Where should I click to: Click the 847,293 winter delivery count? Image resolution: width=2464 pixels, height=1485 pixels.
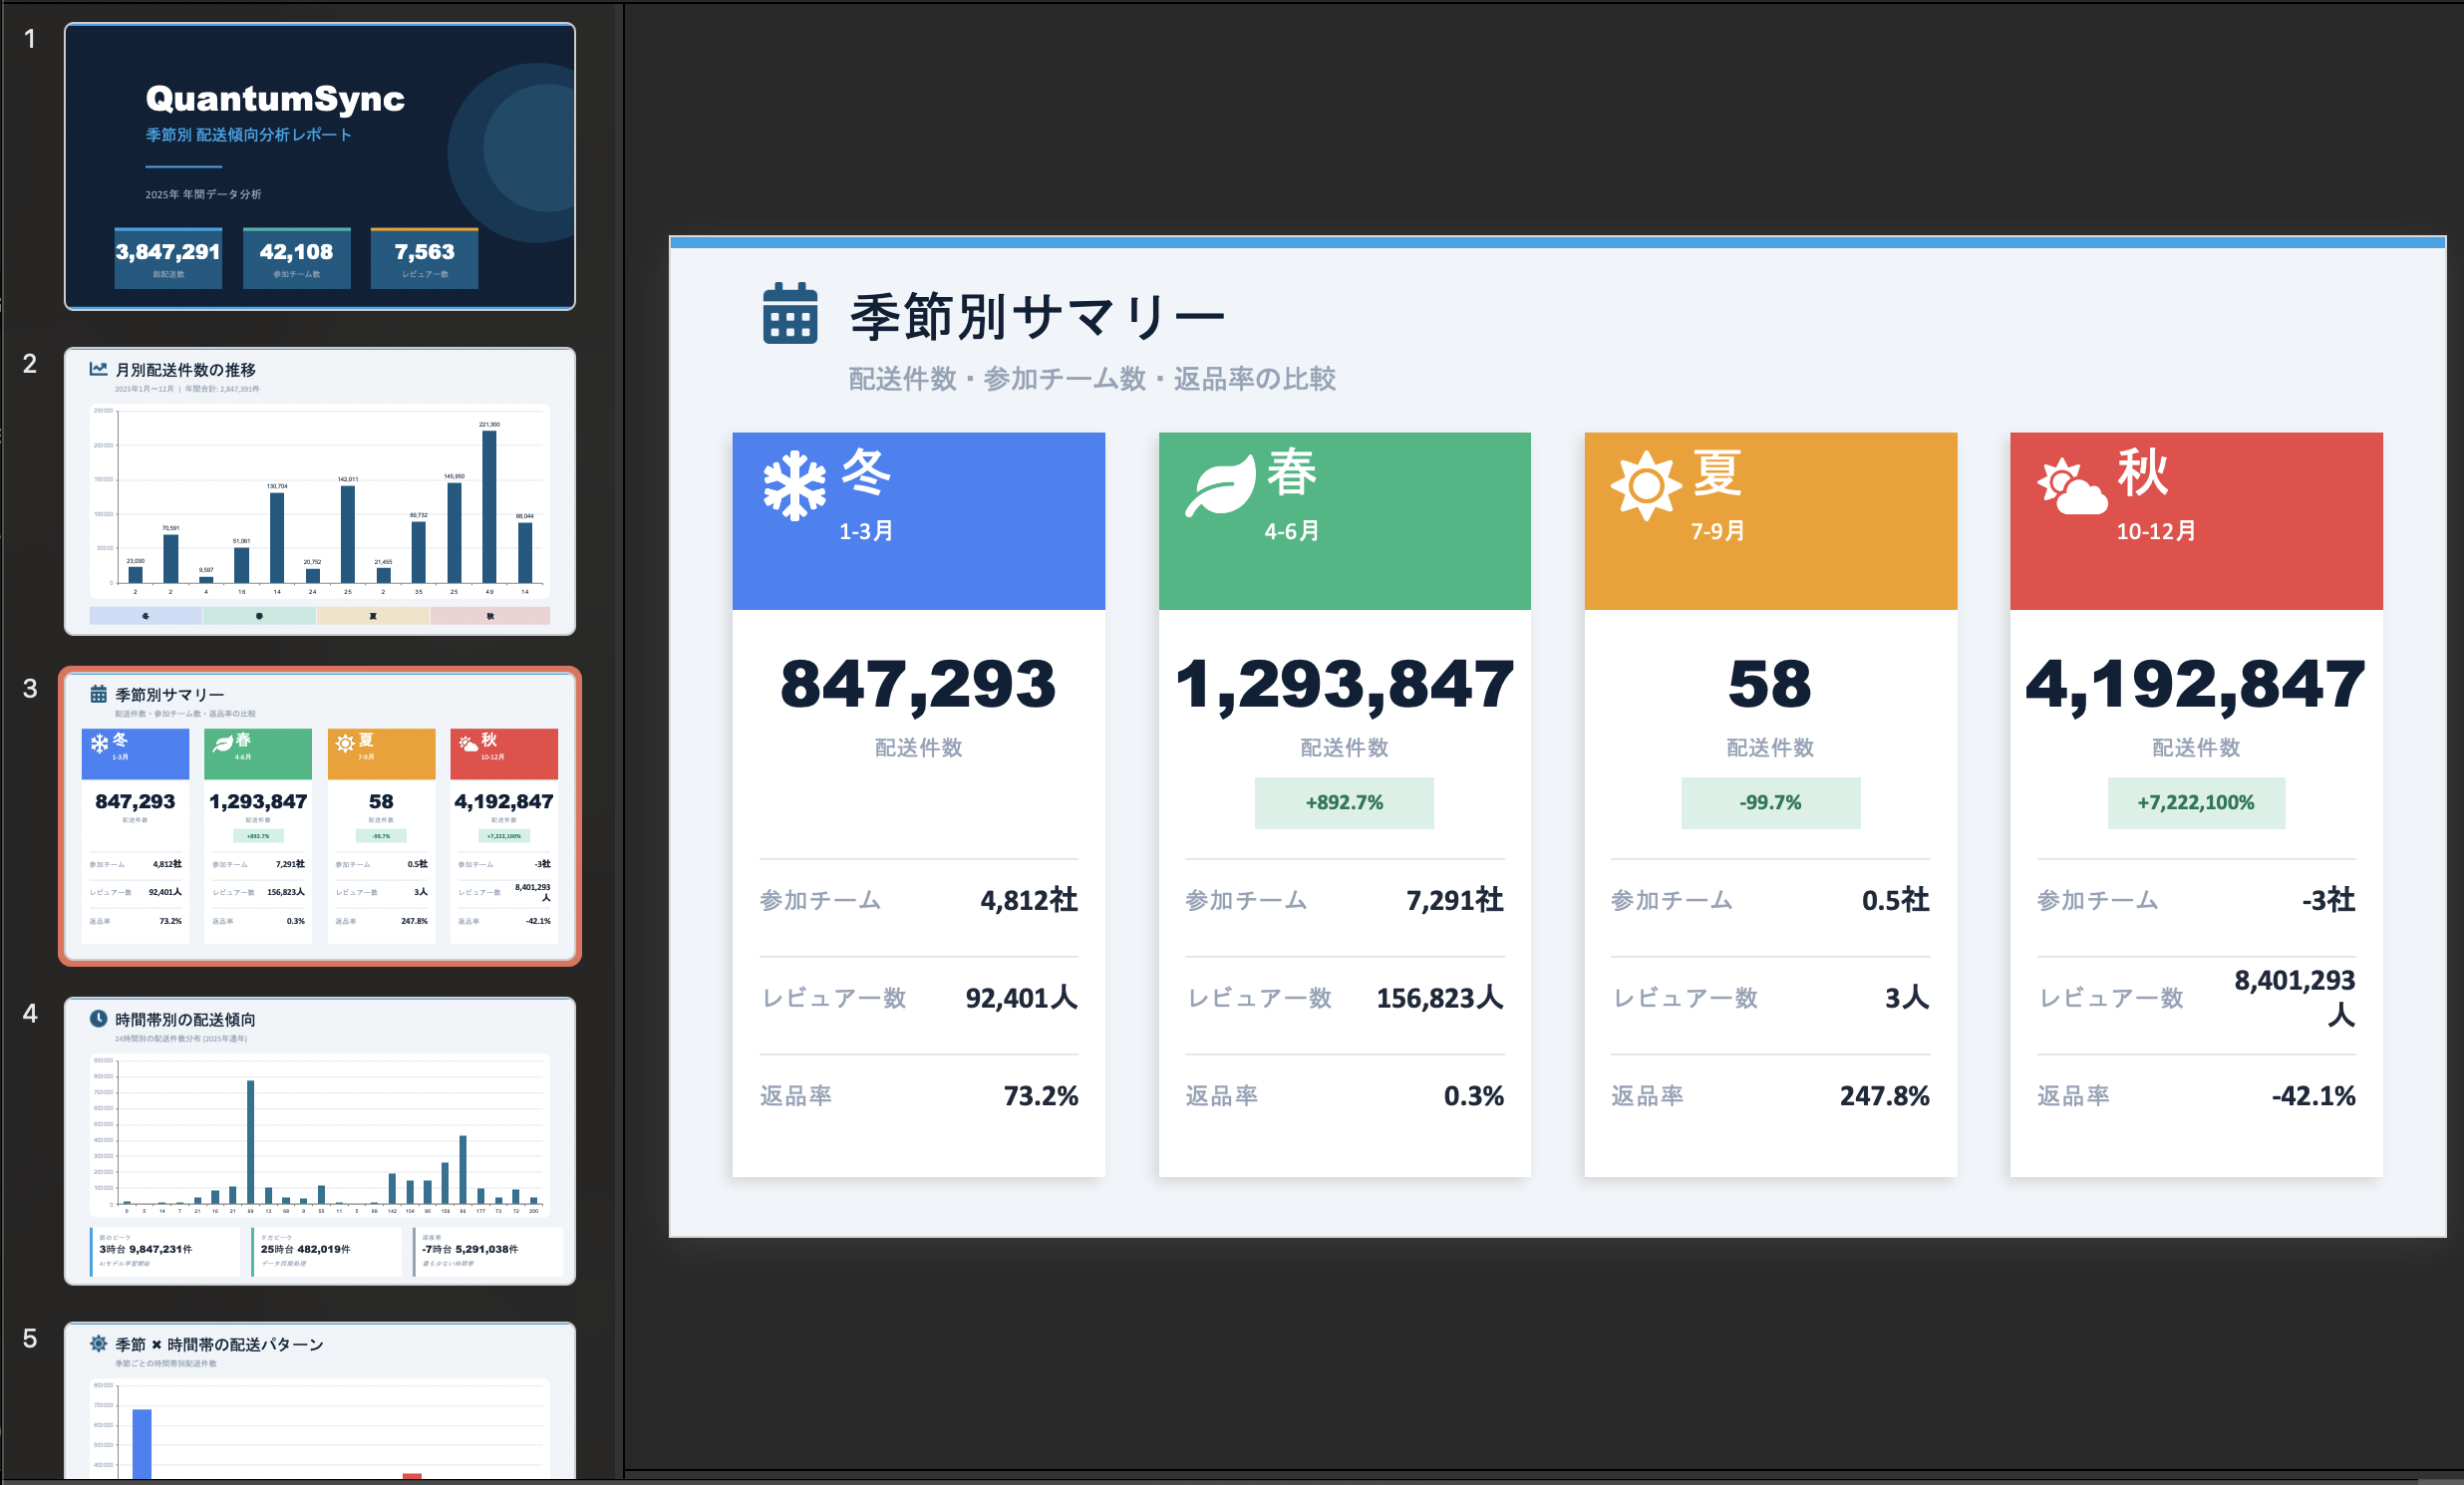(x=917, y=685)
